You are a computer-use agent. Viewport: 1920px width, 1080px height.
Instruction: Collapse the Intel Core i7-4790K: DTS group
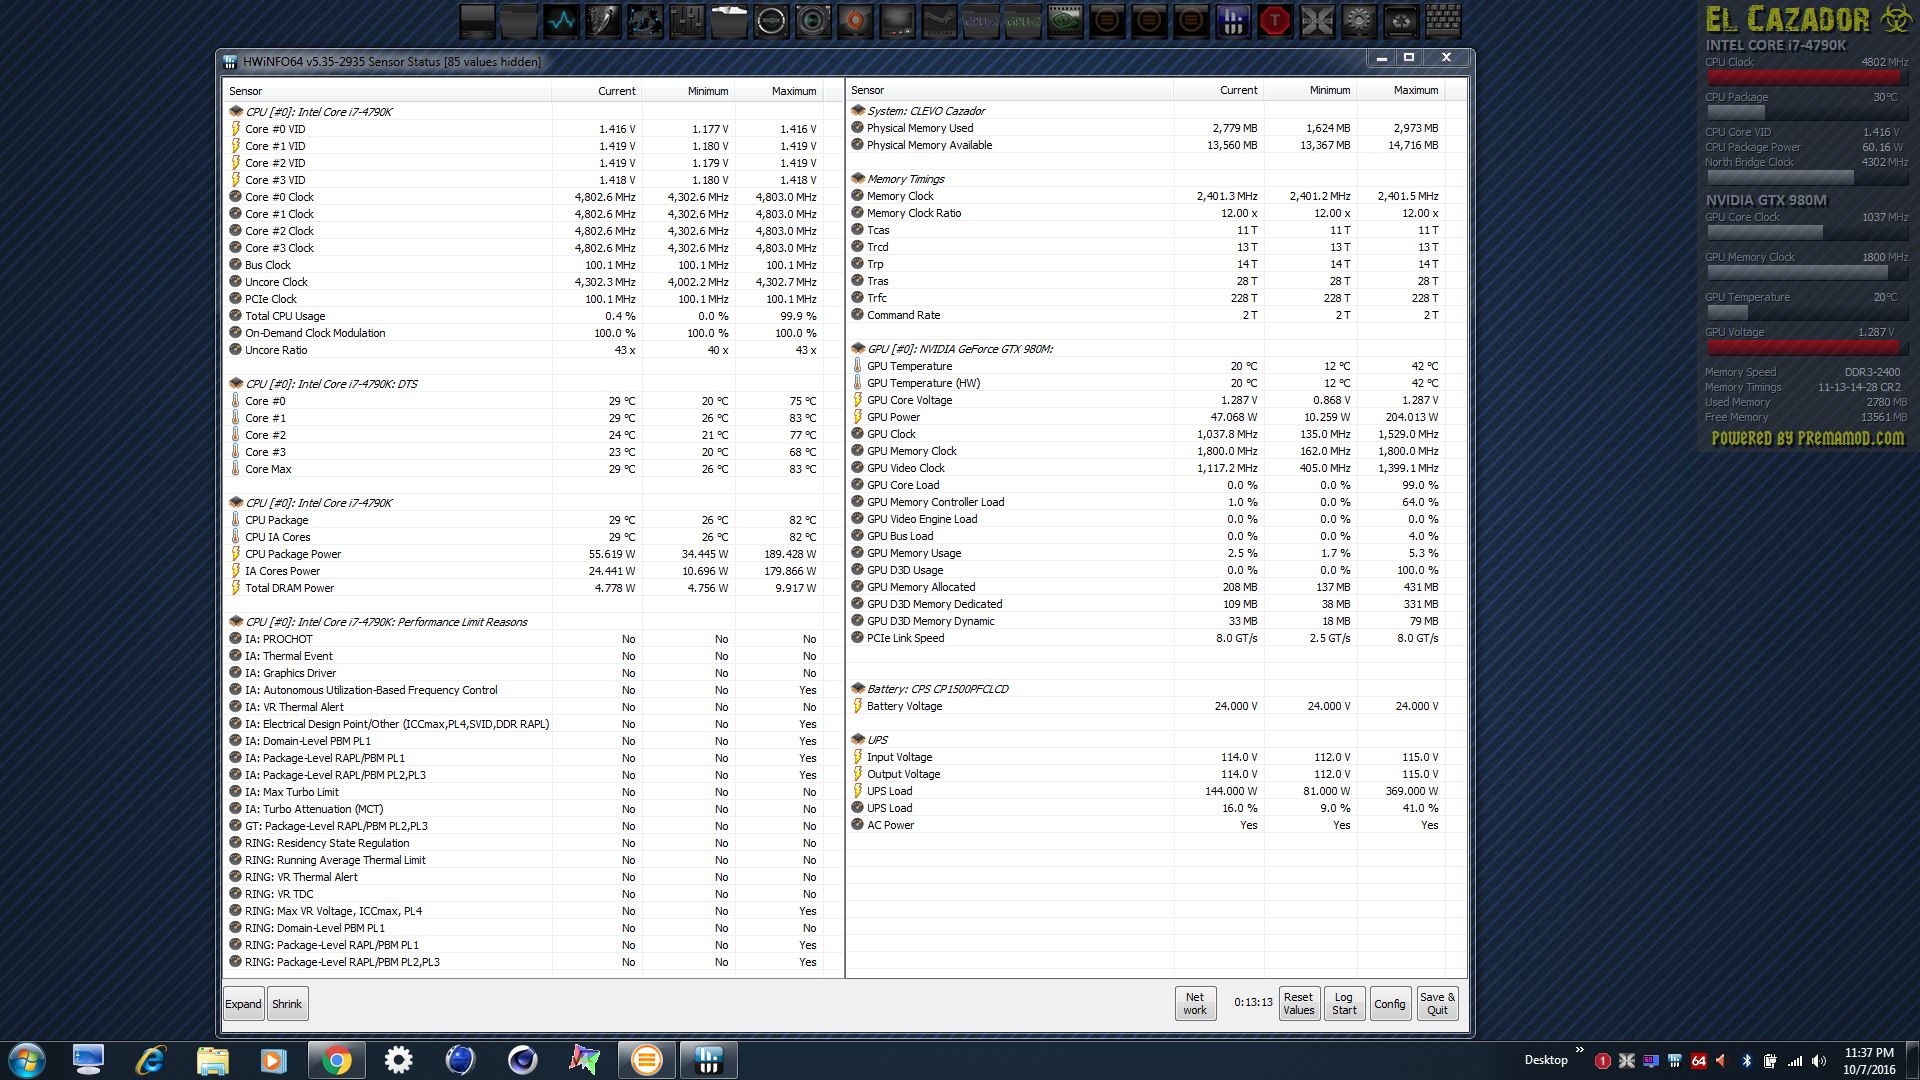click(x=236, y=384)
